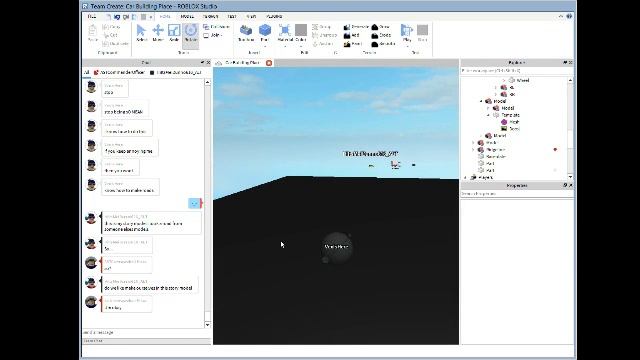The image size is (640, 360).
Task: Select the Car Building Place document tab
Action: click(242, 63)
